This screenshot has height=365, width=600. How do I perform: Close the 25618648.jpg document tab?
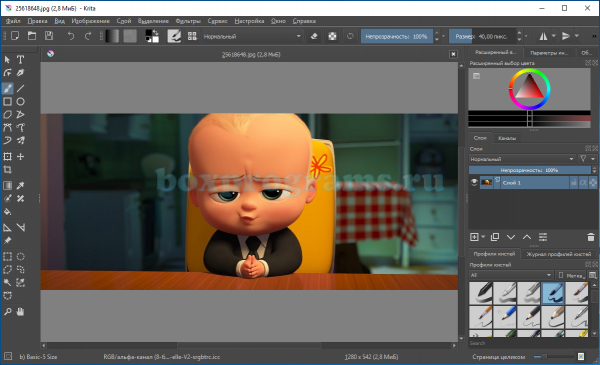point(453,54)
